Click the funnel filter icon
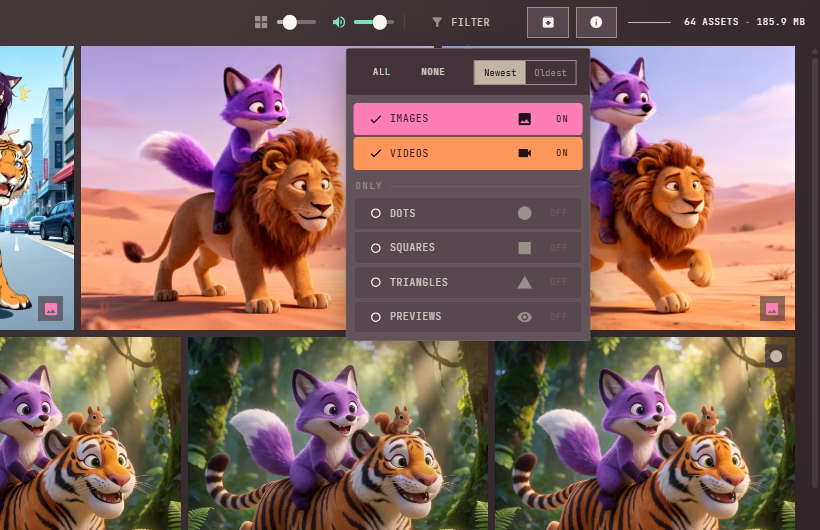 coord(437,22)
